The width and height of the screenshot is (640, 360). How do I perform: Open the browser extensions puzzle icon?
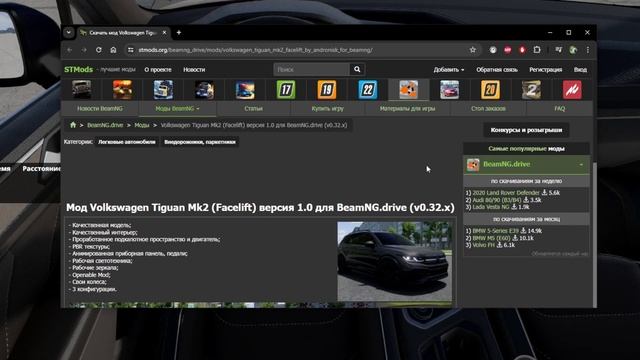point(537,50)
